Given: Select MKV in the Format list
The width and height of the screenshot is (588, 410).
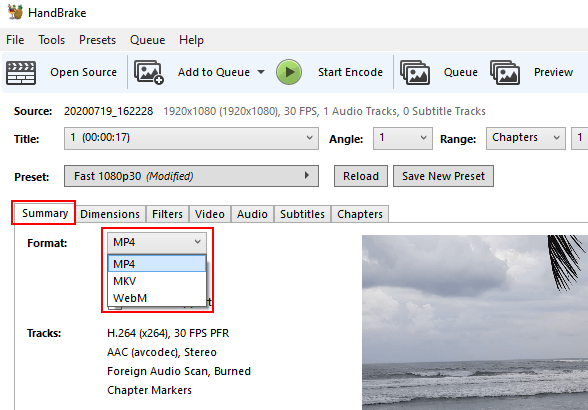Looking at the screenshot, I should pos(157,281).
